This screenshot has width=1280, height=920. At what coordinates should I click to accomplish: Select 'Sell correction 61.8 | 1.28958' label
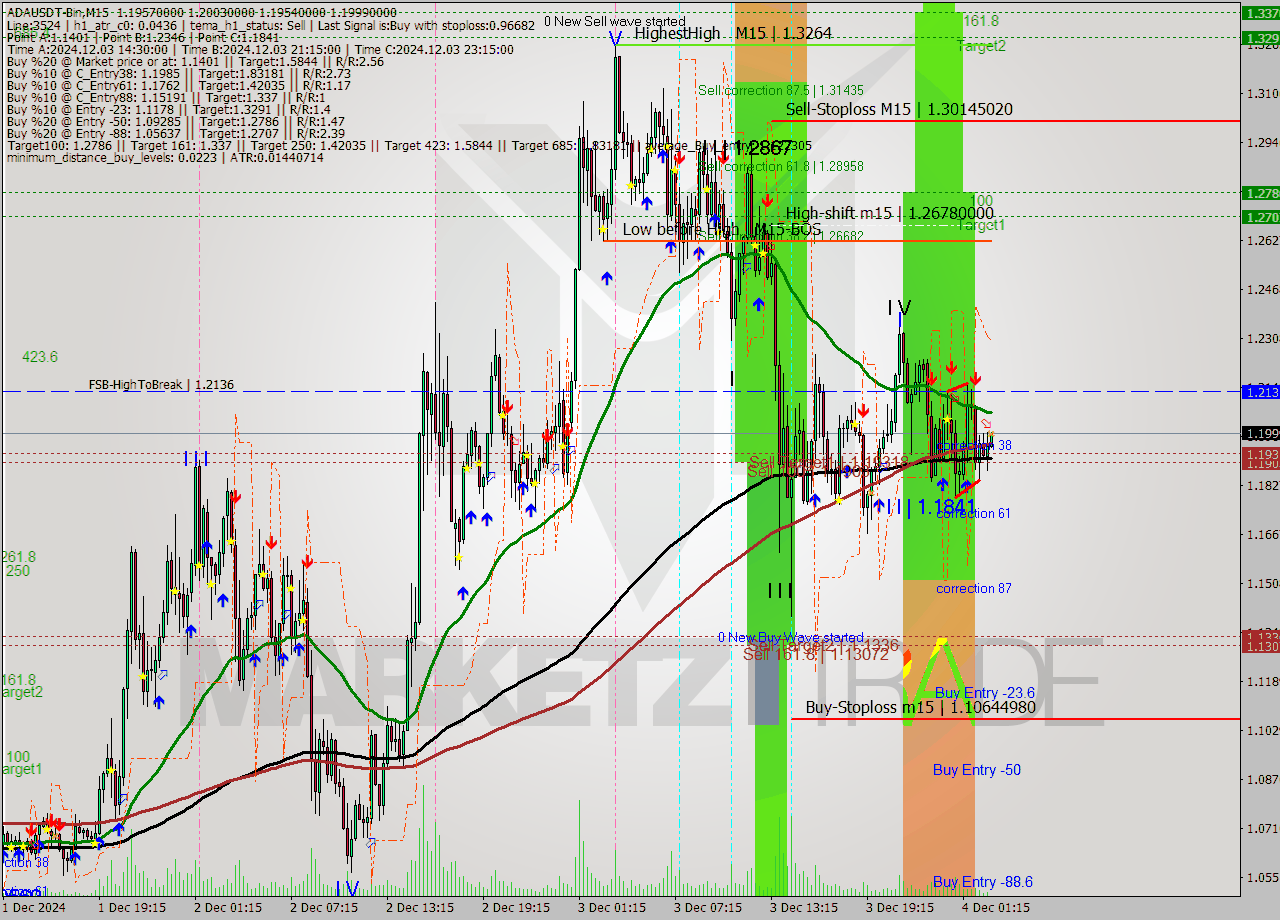[x=781, y=166]
